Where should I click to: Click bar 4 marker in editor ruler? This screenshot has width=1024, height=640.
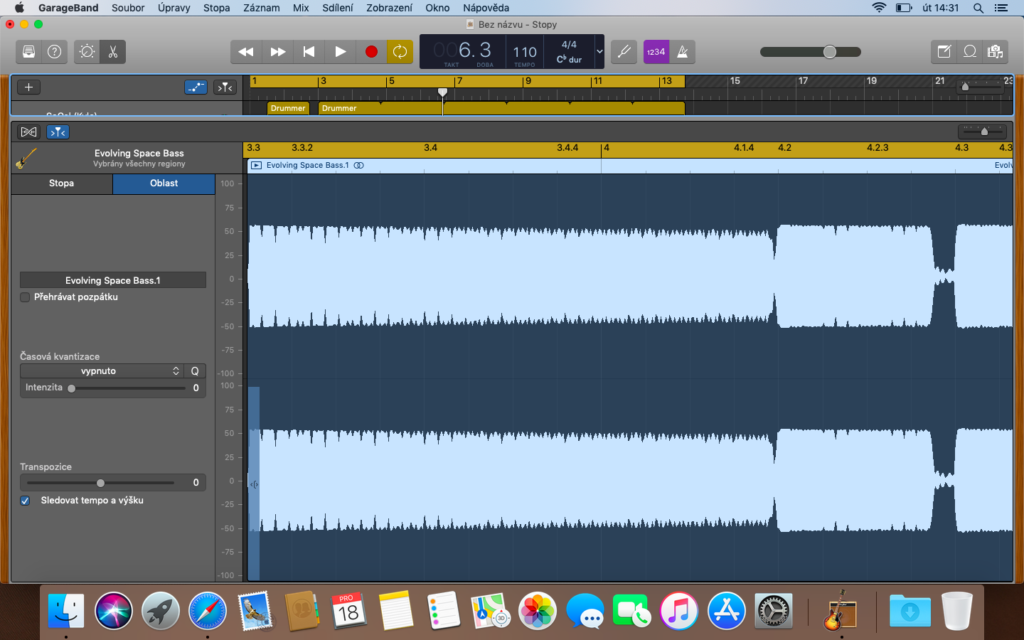coord(605,148)
